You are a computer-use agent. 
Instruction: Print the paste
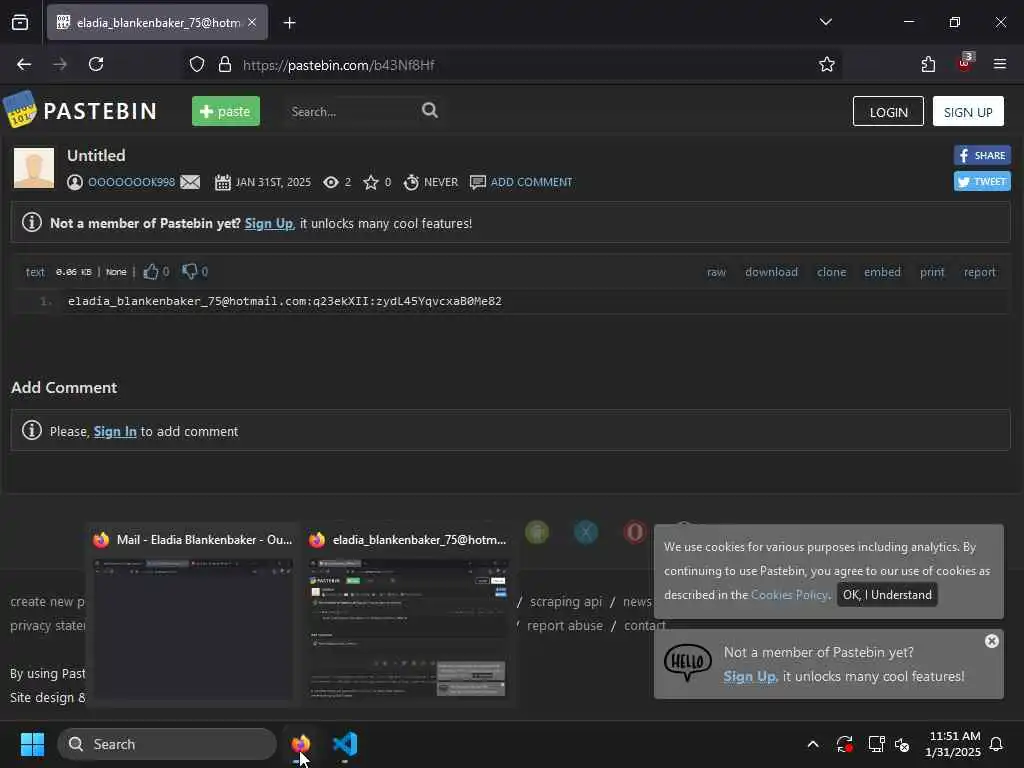tap(932, 272)
